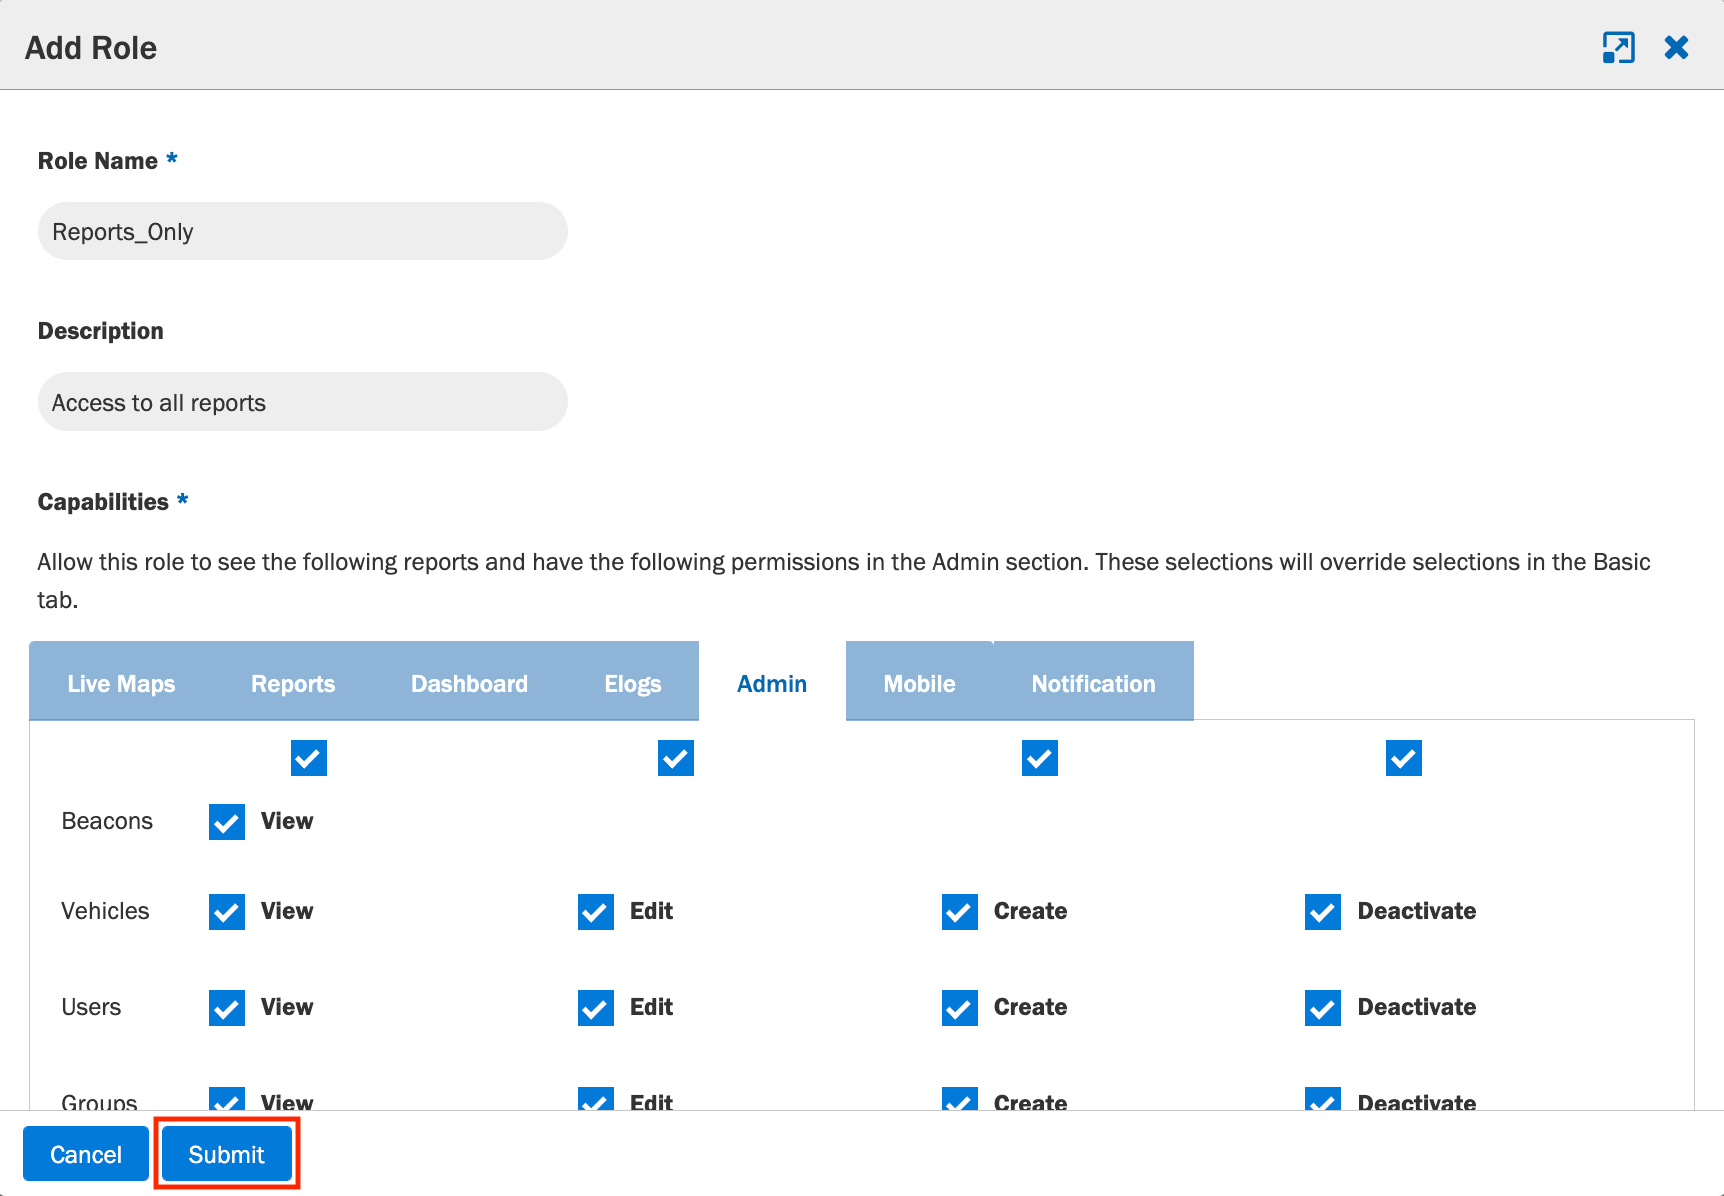
Task: Switch to the Mobile tab
Action: [x=920, y=683]
